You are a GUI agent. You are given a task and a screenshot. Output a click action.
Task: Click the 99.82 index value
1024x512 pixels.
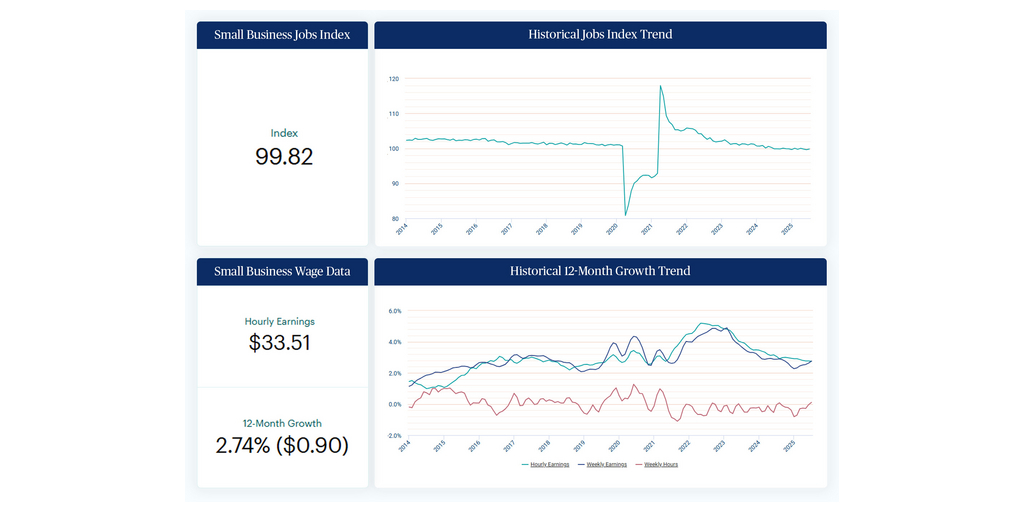click(x=284, y=157)
